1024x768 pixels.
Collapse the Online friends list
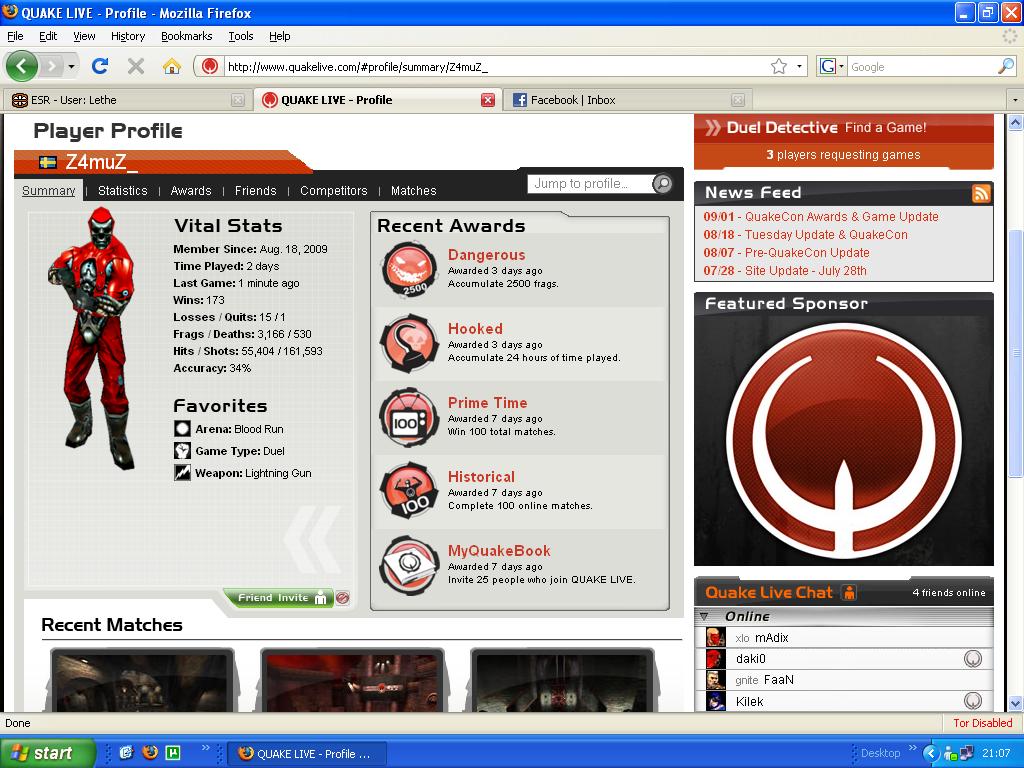click(x=704, y=616)
